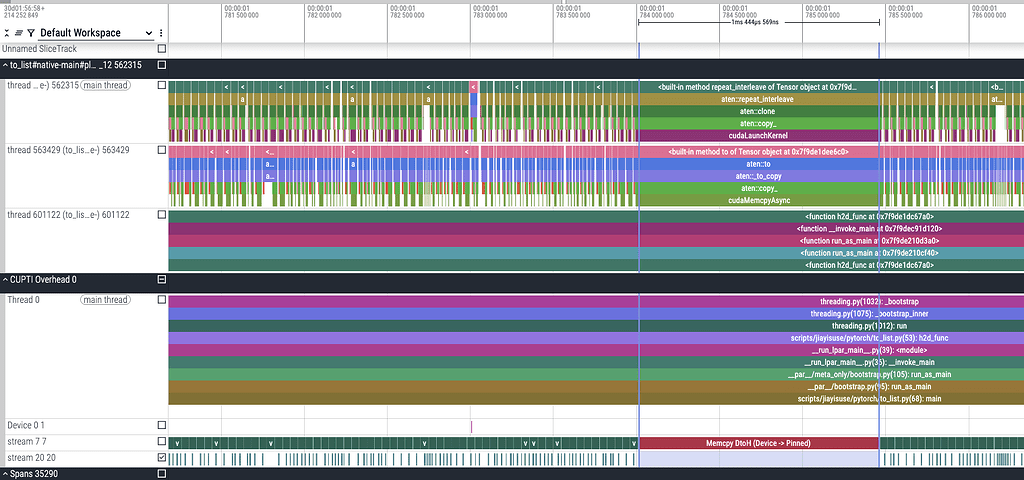1024x480 pixels.
Task: Check the thread 601122 track checkbox
Action: pyautogui.click(x=162, y=215)
